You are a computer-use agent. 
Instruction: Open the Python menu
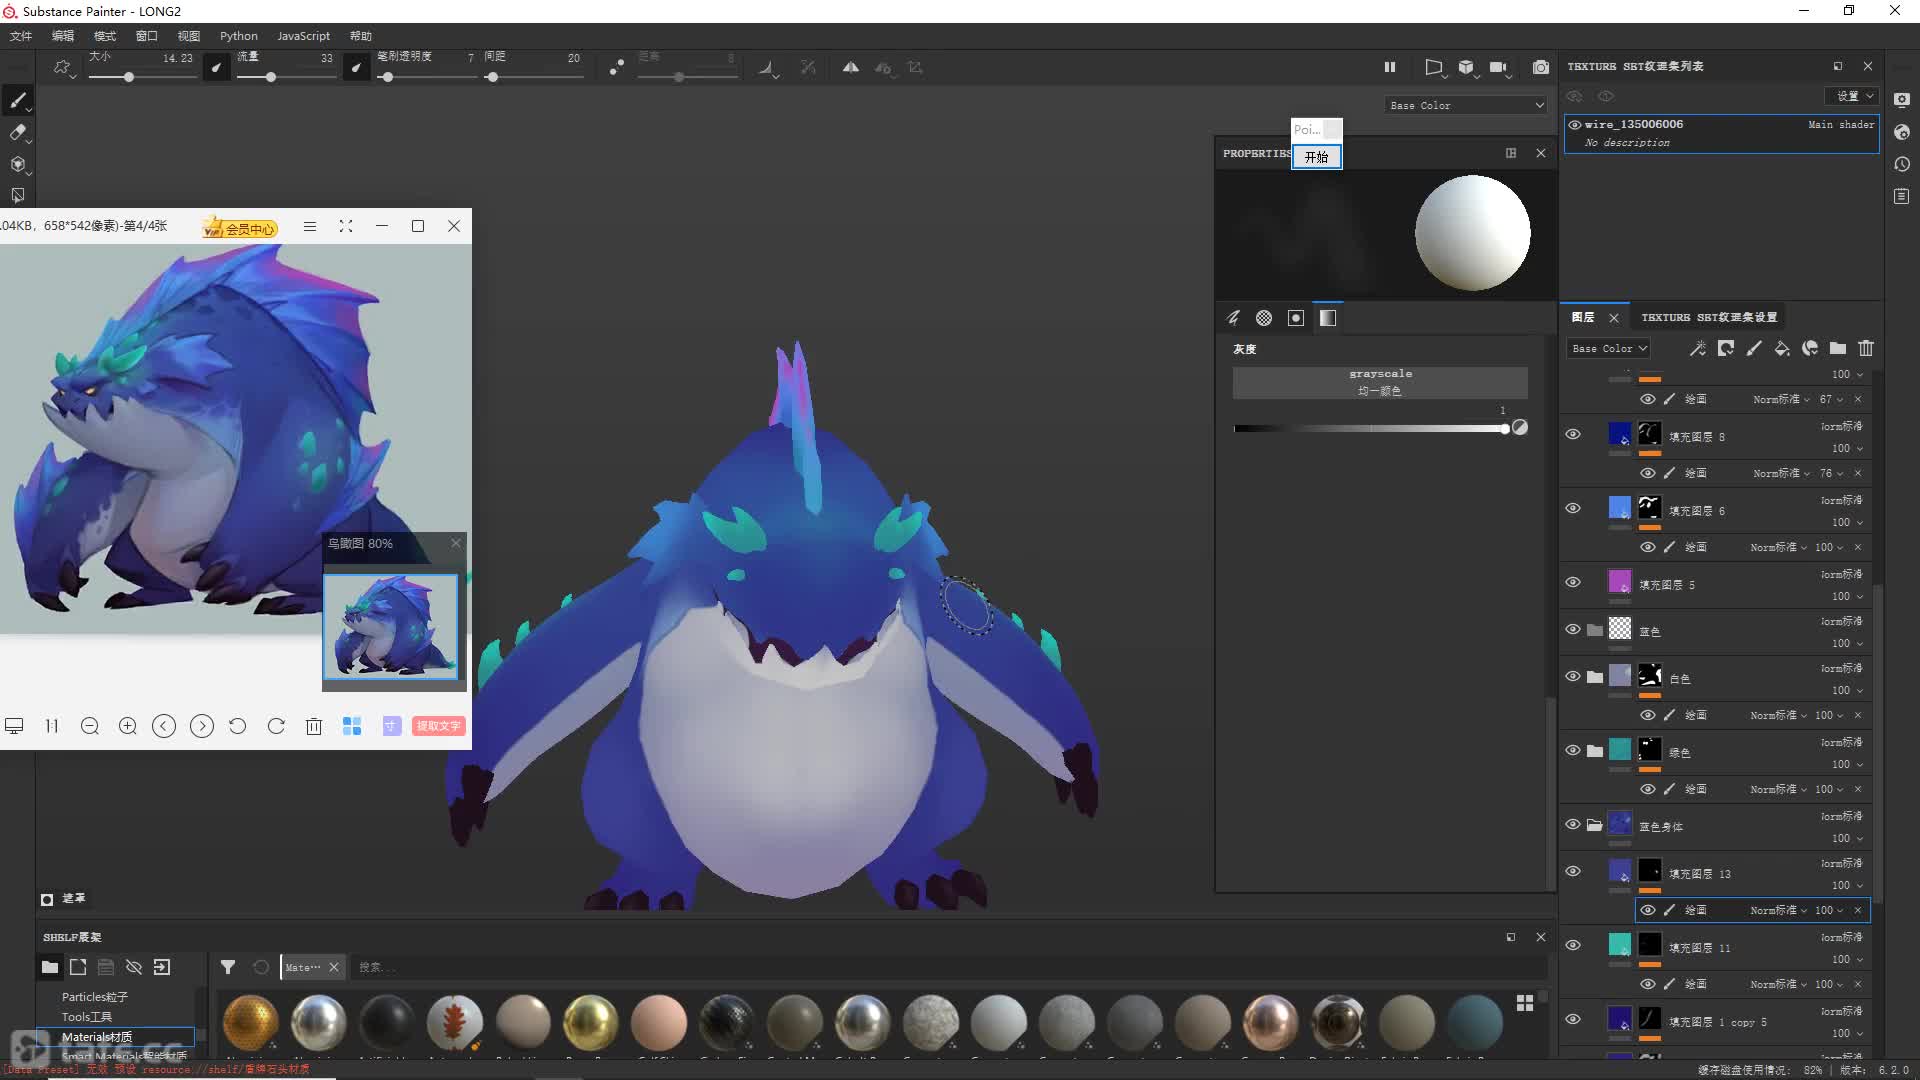click(x=238, y=36)
